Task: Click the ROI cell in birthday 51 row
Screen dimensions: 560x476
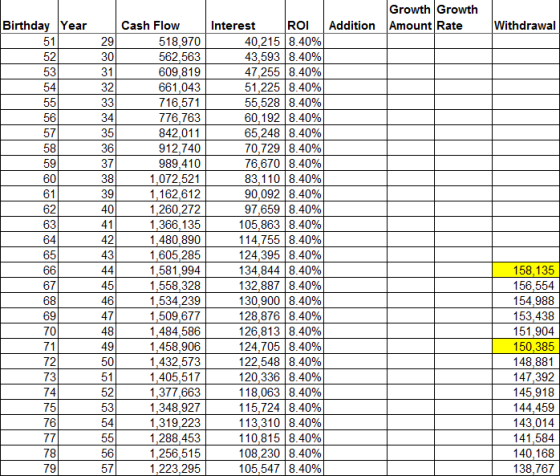Action: coord(304,42)
